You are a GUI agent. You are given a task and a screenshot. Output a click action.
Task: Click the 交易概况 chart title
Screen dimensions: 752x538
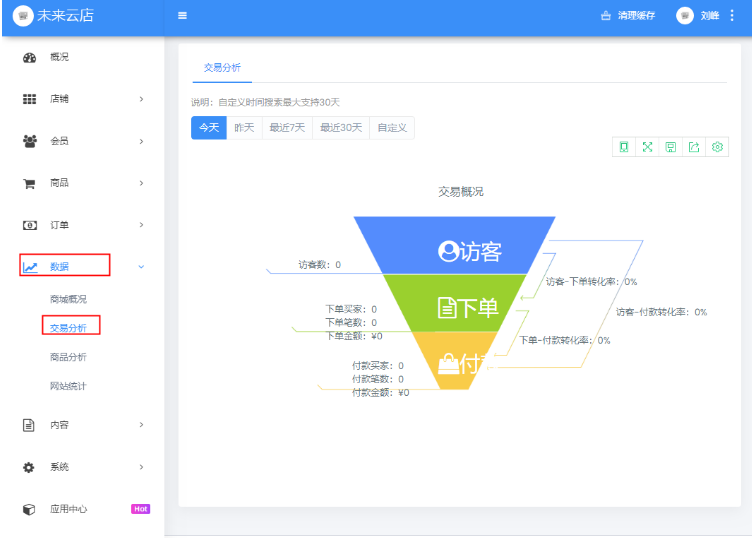click(461, 192)
